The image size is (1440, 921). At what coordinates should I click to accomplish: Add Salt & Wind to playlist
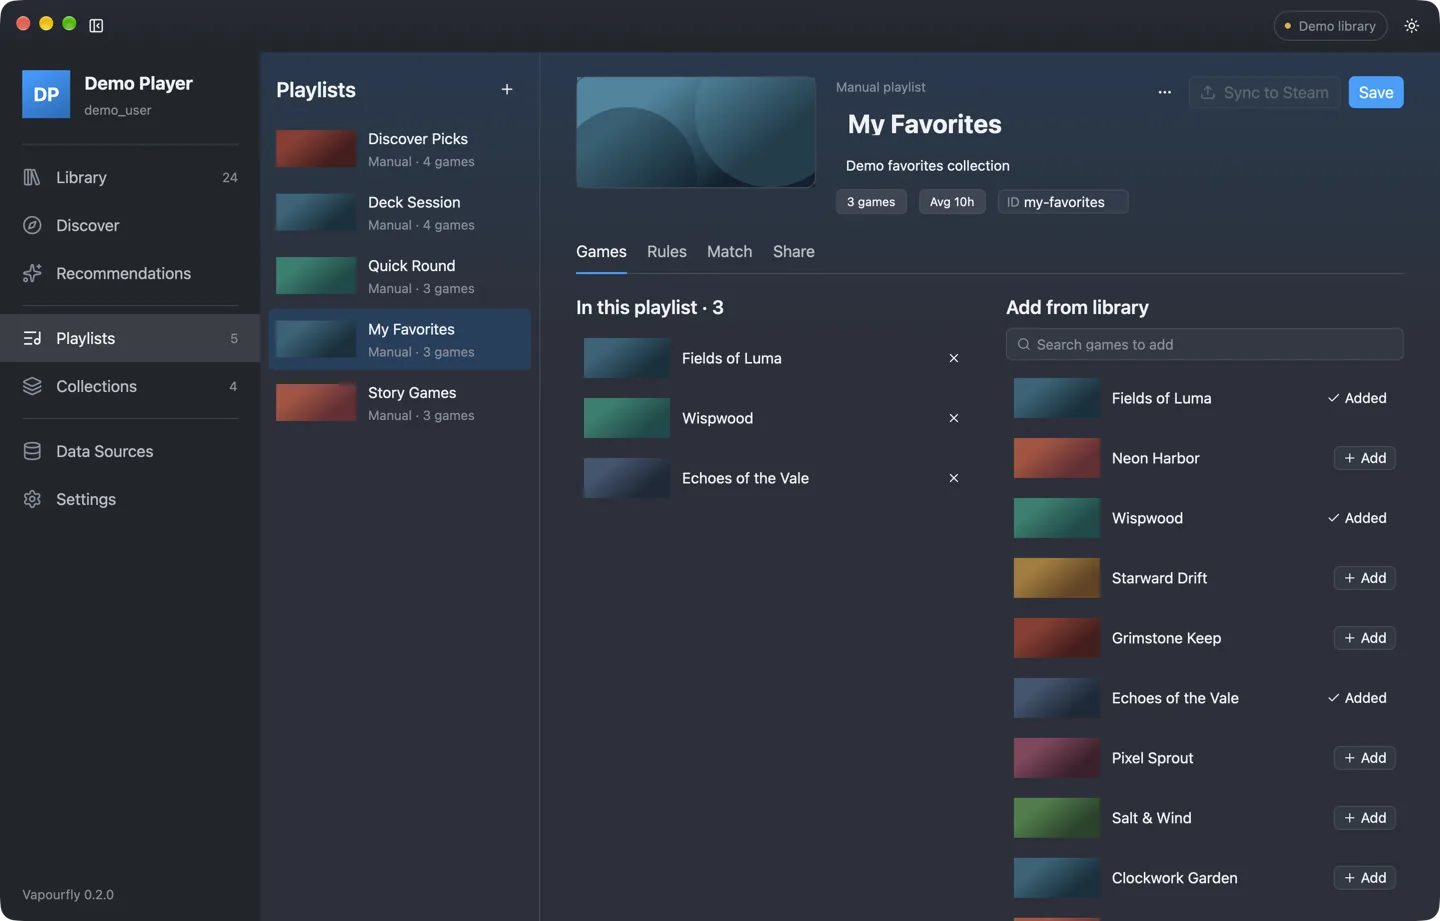click(x=1365, y=818)
